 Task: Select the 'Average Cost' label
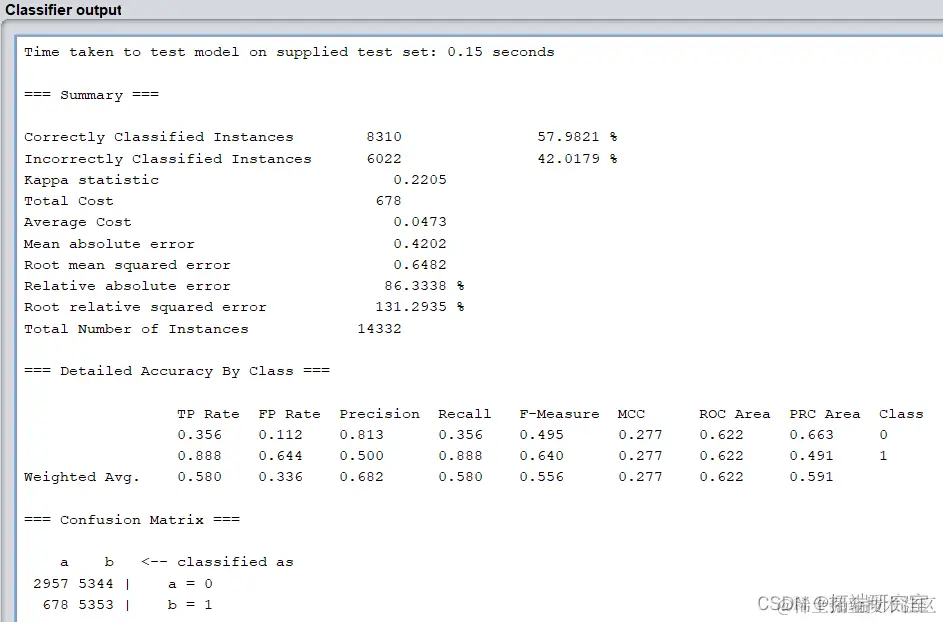[x=78, y=222]
